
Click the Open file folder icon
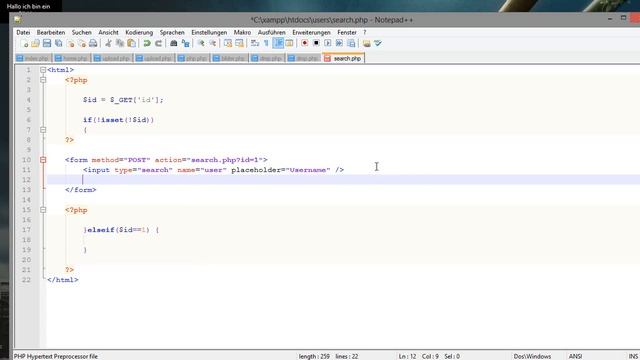click(36, 43)
